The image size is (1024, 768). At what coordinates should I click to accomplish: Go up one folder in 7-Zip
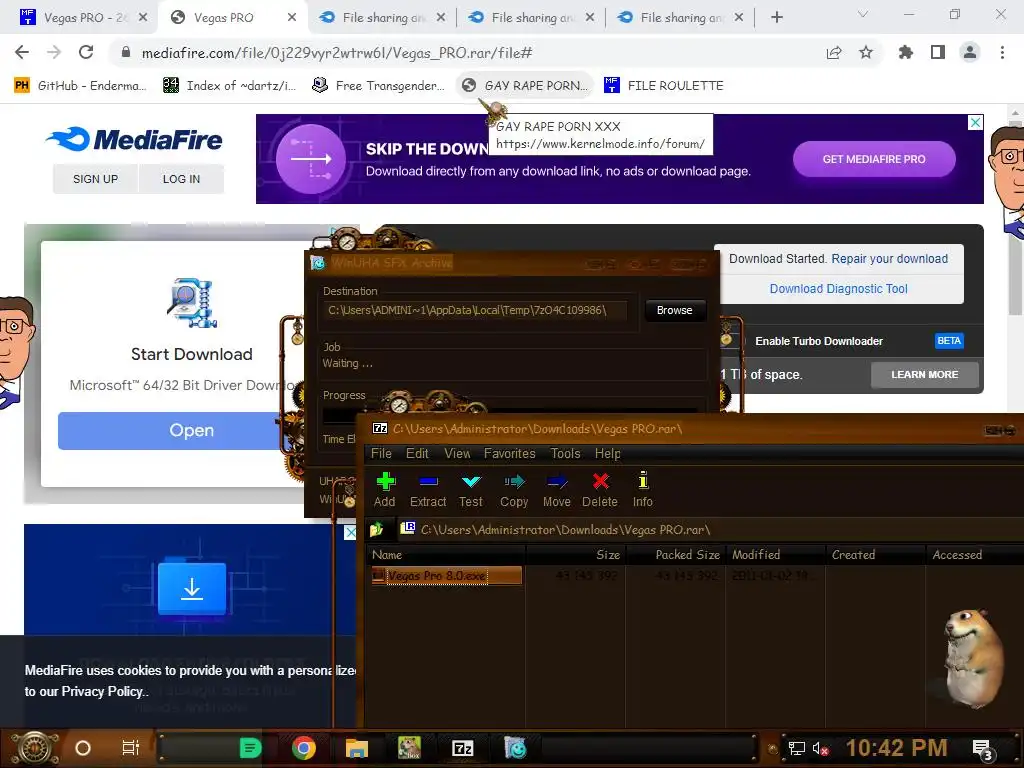[x=377, y=529]
